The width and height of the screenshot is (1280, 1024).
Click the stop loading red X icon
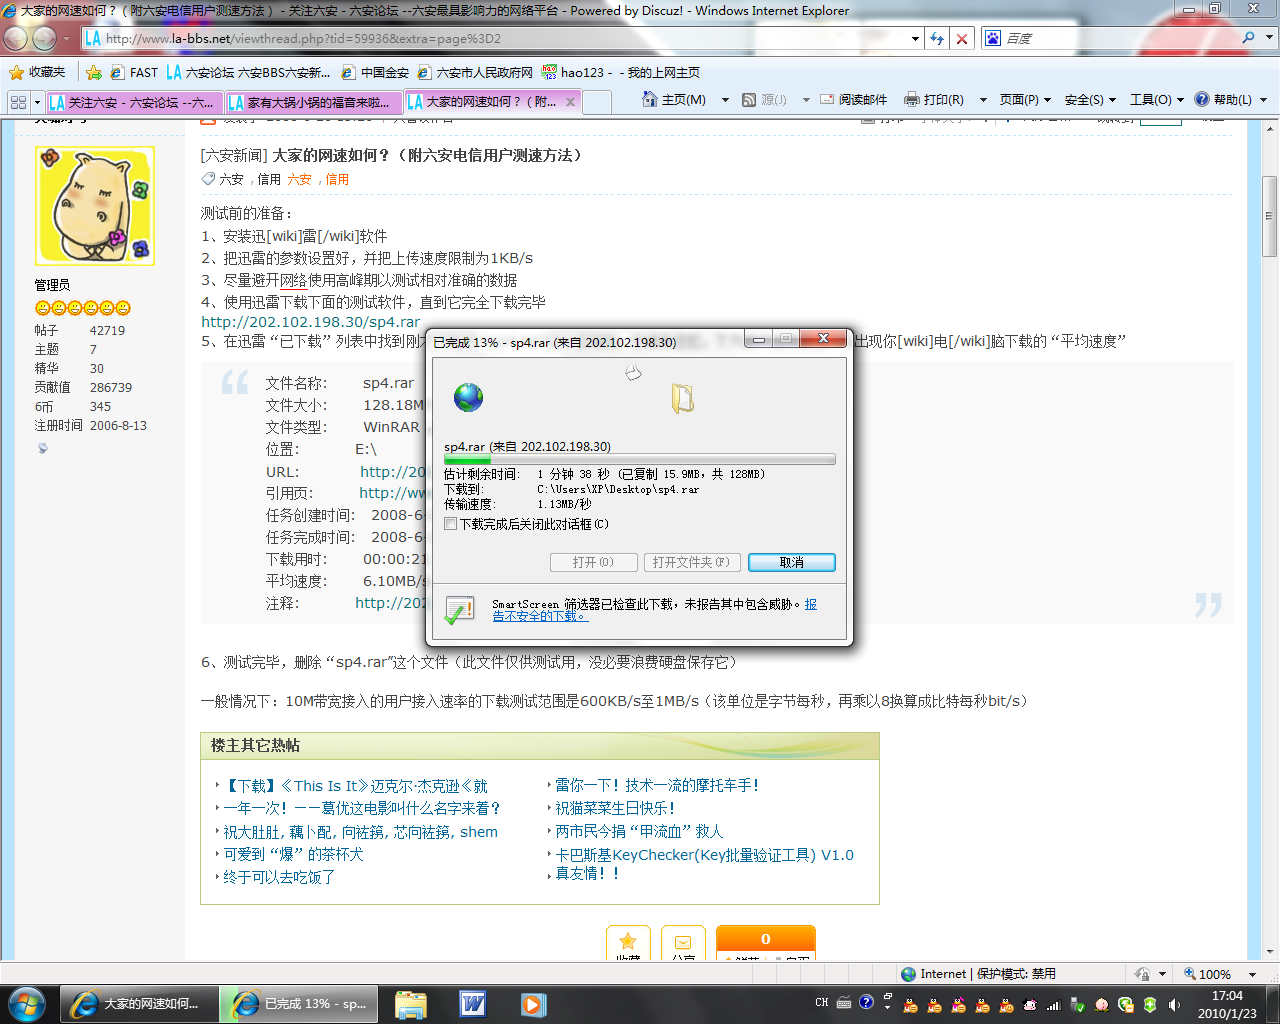pyautogui.click(x=962, y=38)
